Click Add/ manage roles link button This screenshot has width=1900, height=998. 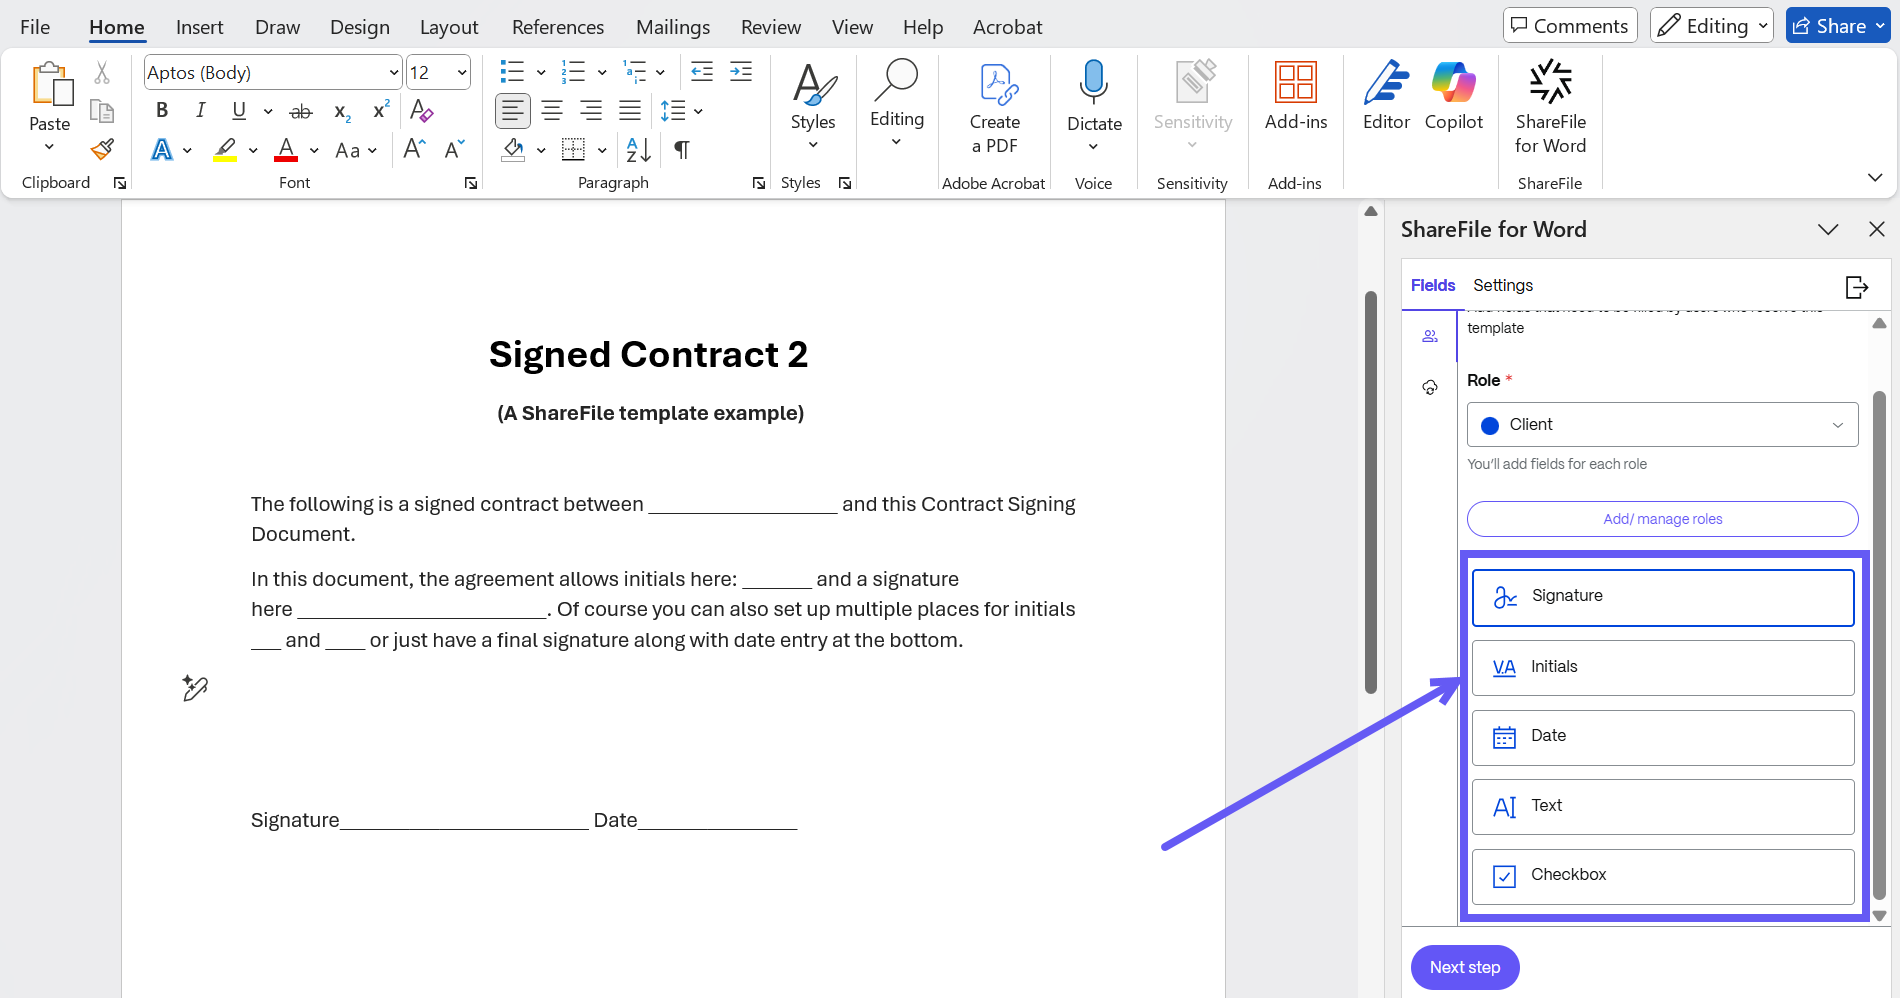pos(1662,519)
